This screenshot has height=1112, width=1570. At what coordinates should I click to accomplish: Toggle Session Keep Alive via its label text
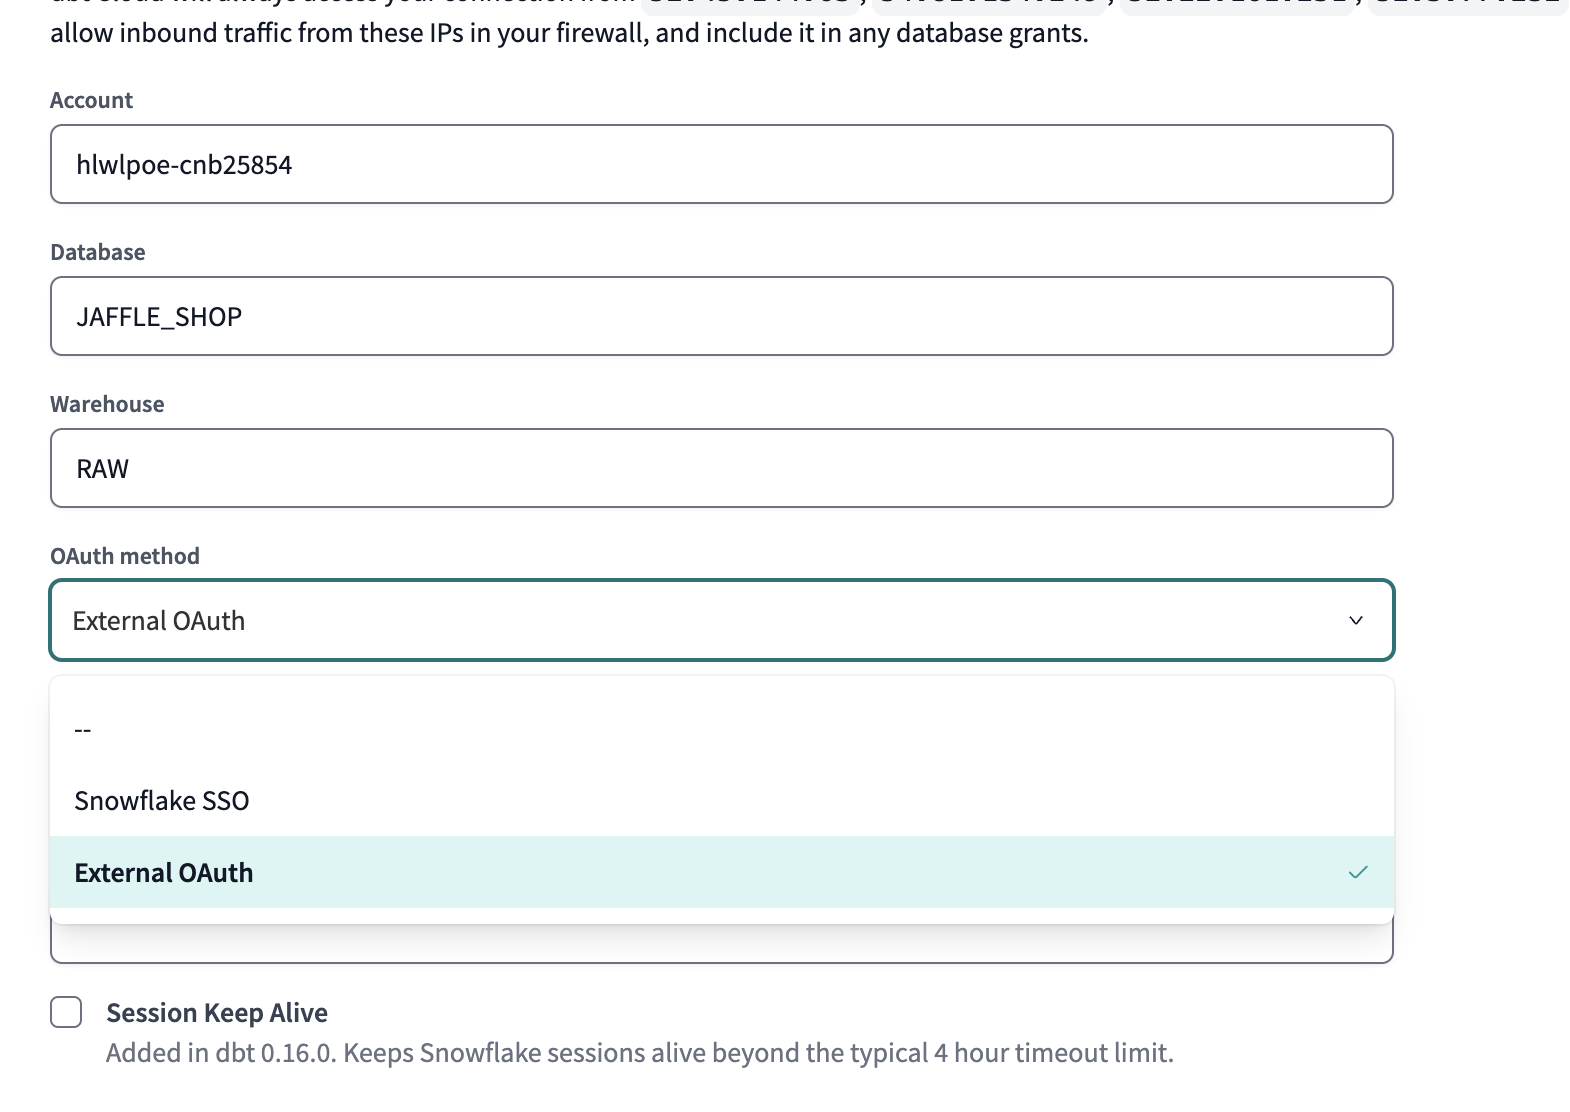(216, 1012)
